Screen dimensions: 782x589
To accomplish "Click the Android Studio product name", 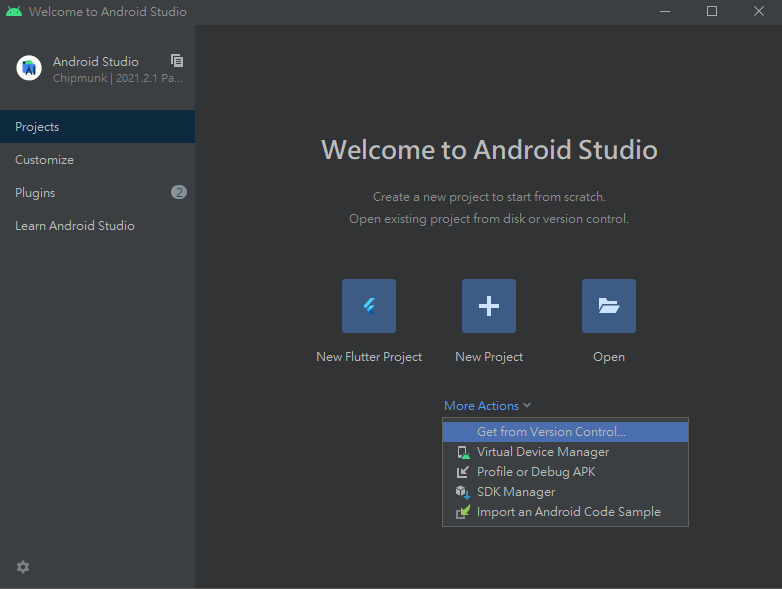I will (96, 61).
